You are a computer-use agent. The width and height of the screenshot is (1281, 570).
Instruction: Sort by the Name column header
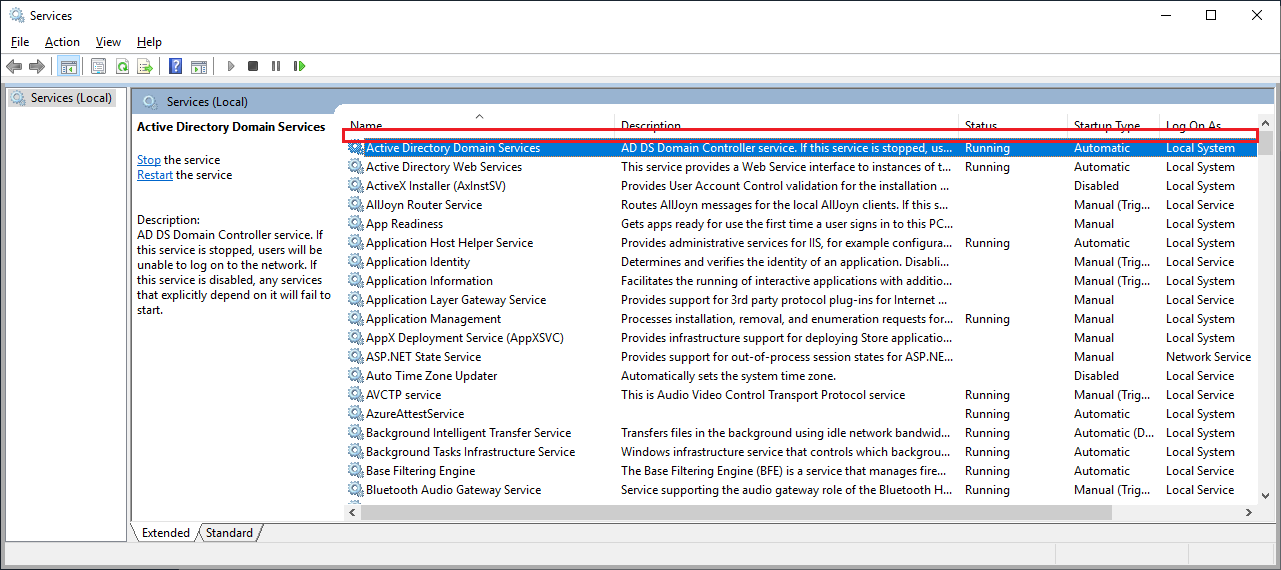point(479,126)
